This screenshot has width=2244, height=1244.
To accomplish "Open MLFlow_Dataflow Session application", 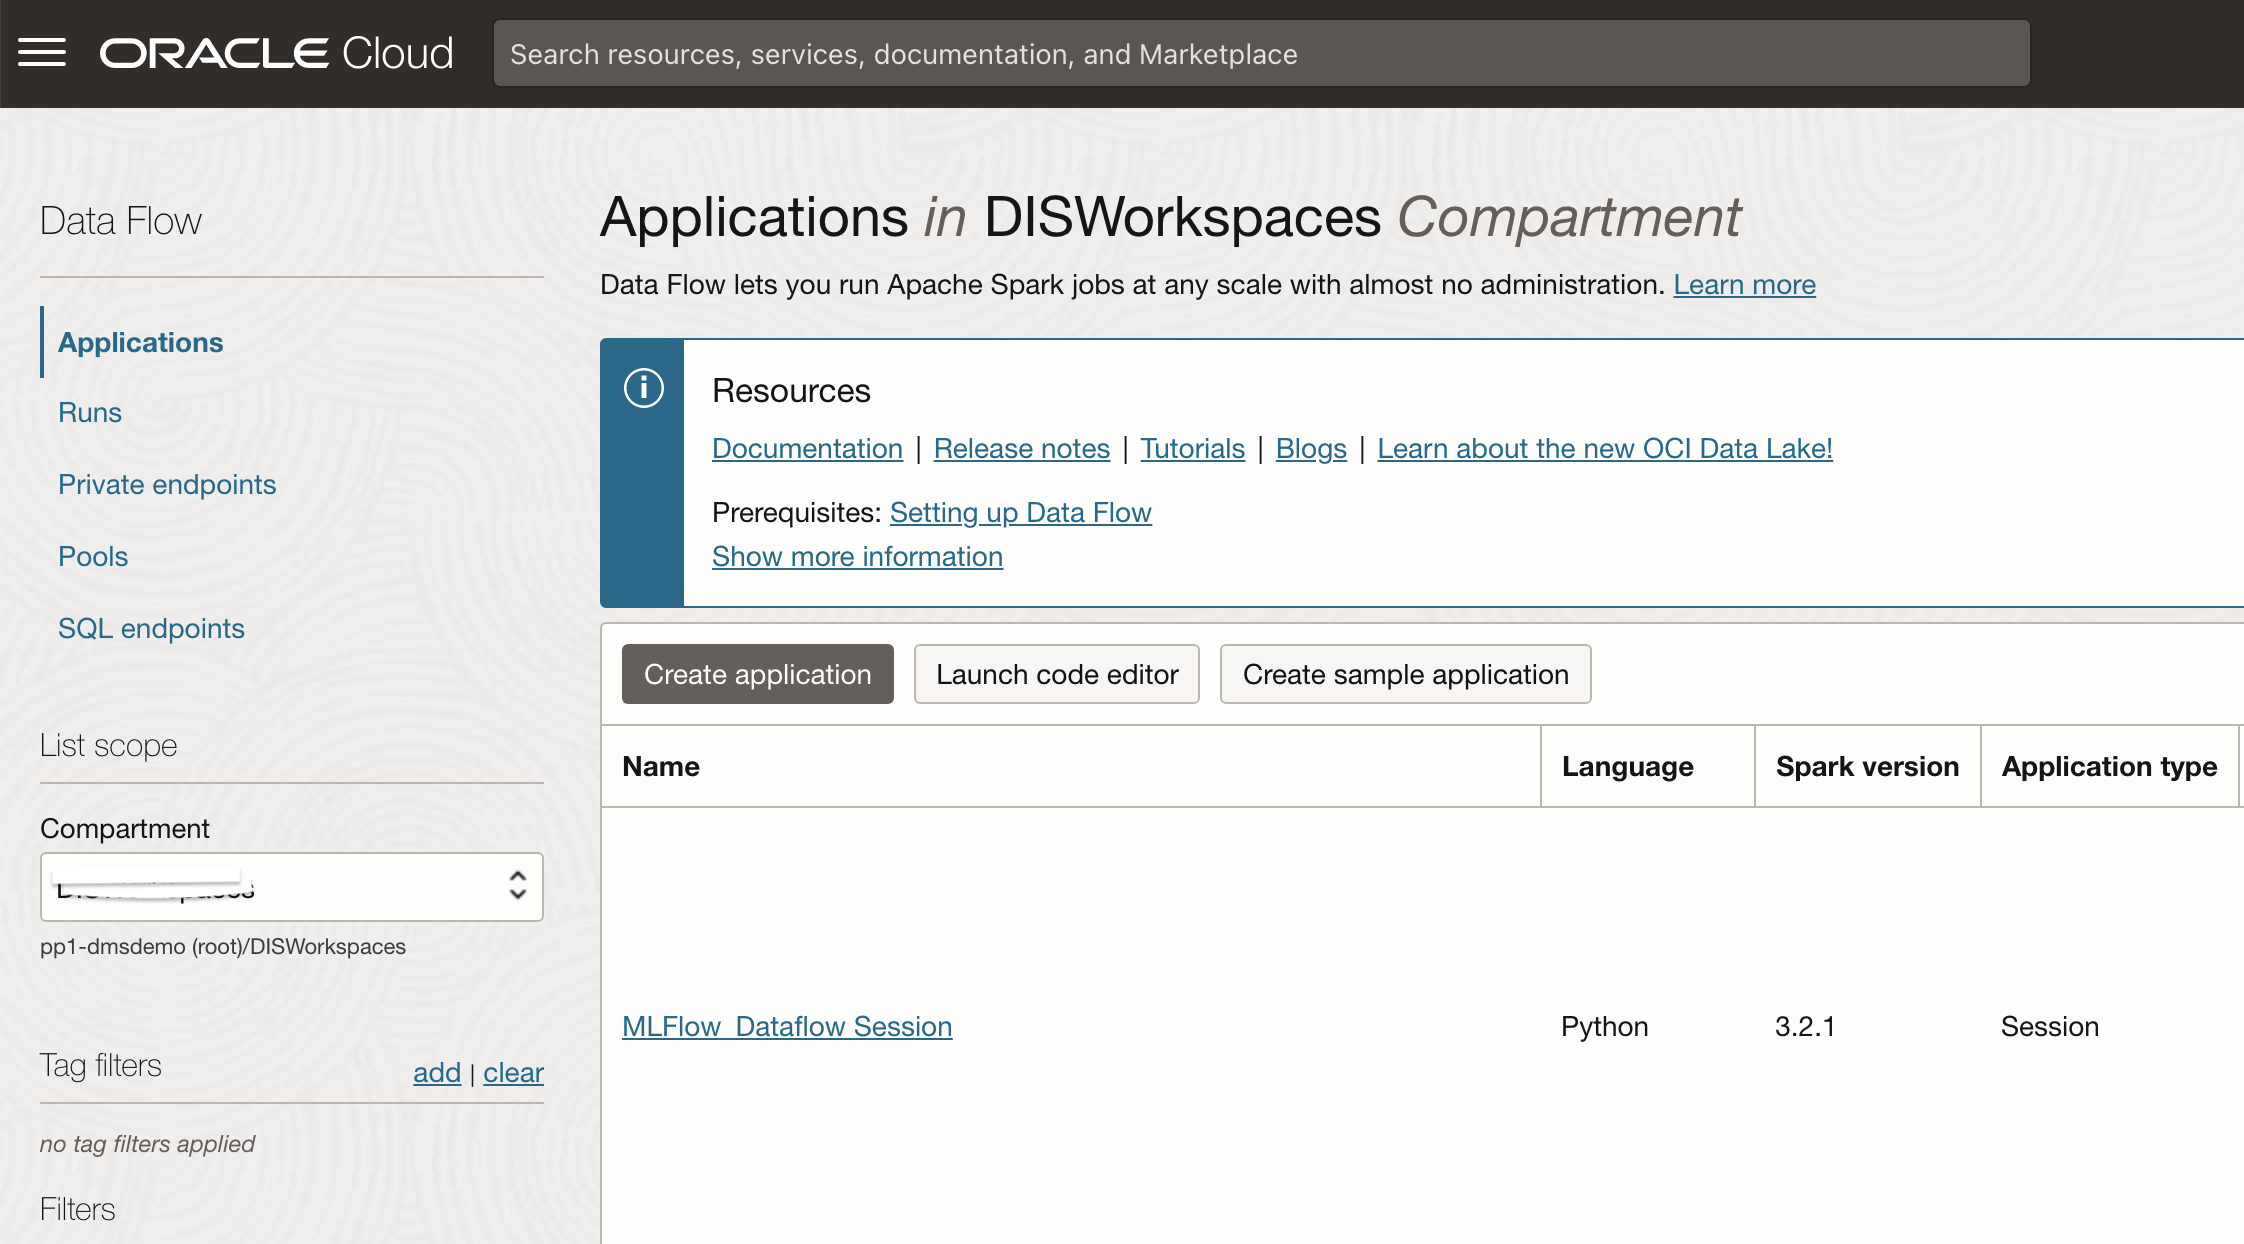I will pyautogui.click(x=786, y=1026).
